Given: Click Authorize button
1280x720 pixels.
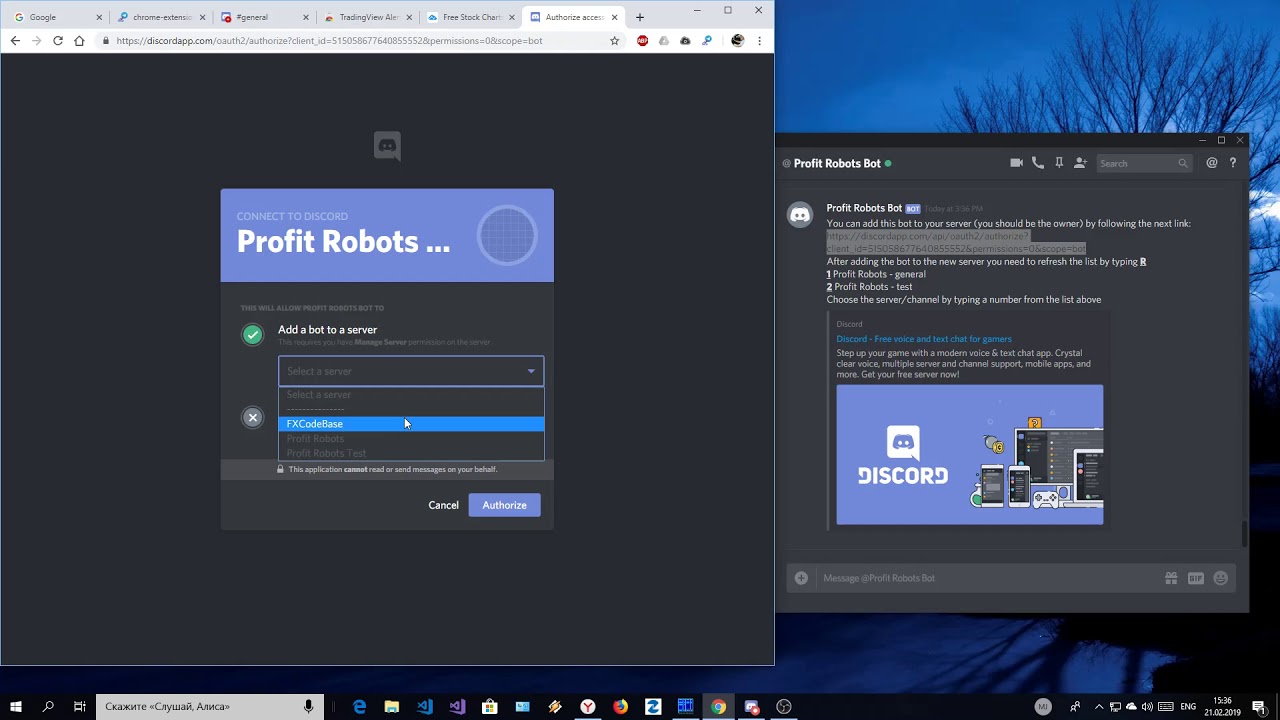Looking at the screenshot, I should pyautogui.click(x=504, y=505).
